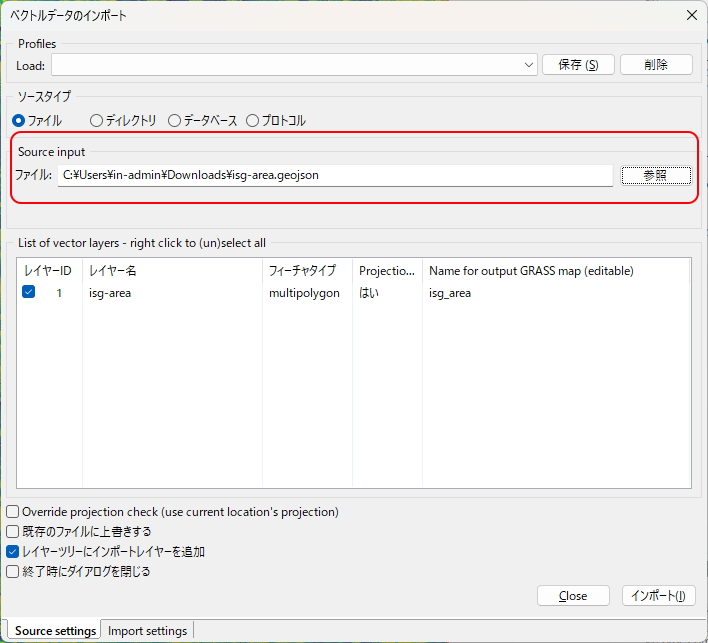
Task: Click the 保存 (S) profile button
Action: [x=578, y=65]
